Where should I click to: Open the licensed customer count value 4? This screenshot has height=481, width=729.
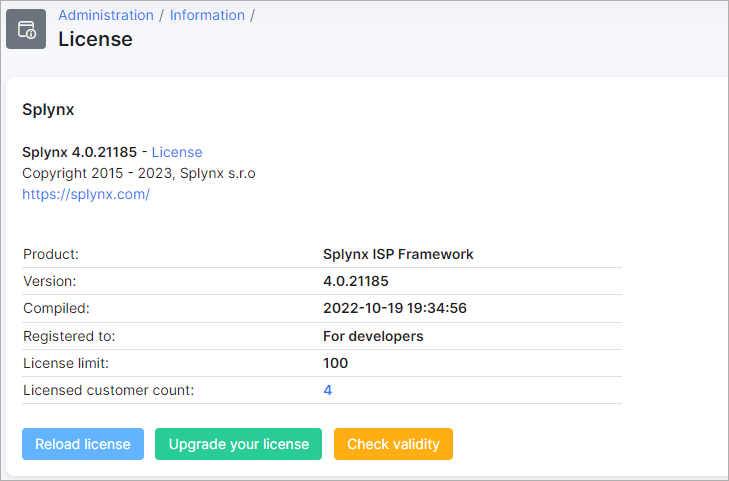(328, 390)
